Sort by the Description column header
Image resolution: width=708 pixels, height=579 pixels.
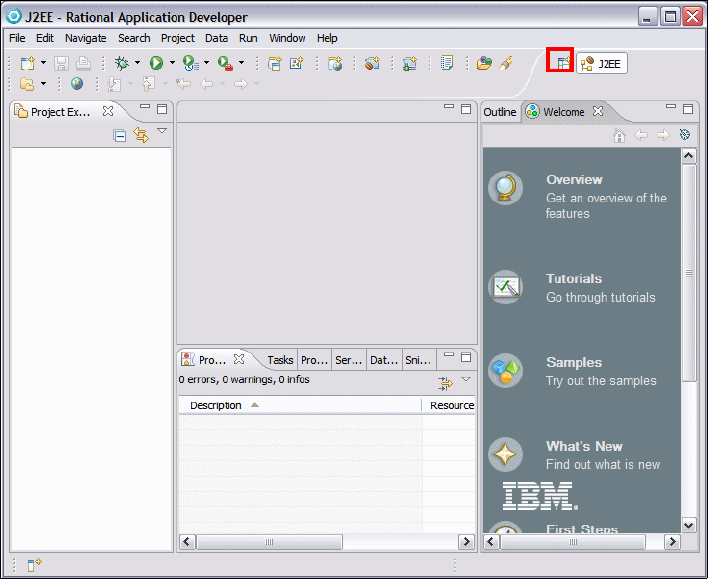(300, 406)
